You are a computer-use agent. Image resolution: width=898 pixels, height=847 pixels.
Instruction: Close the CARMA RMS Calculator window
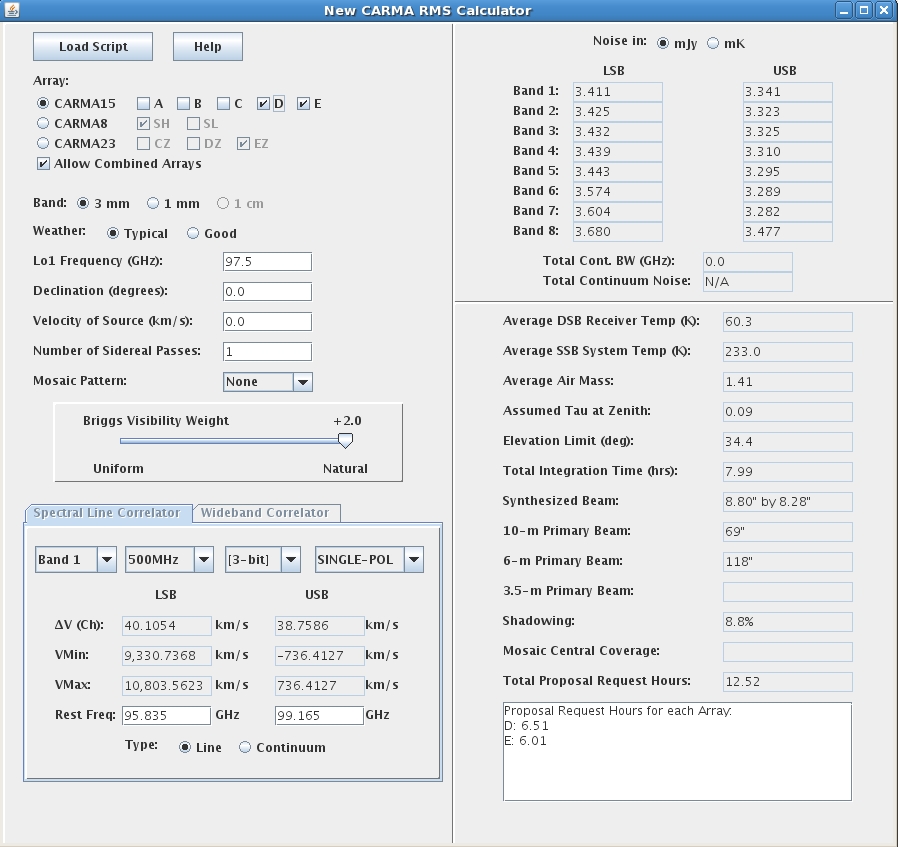coord(883,10)
